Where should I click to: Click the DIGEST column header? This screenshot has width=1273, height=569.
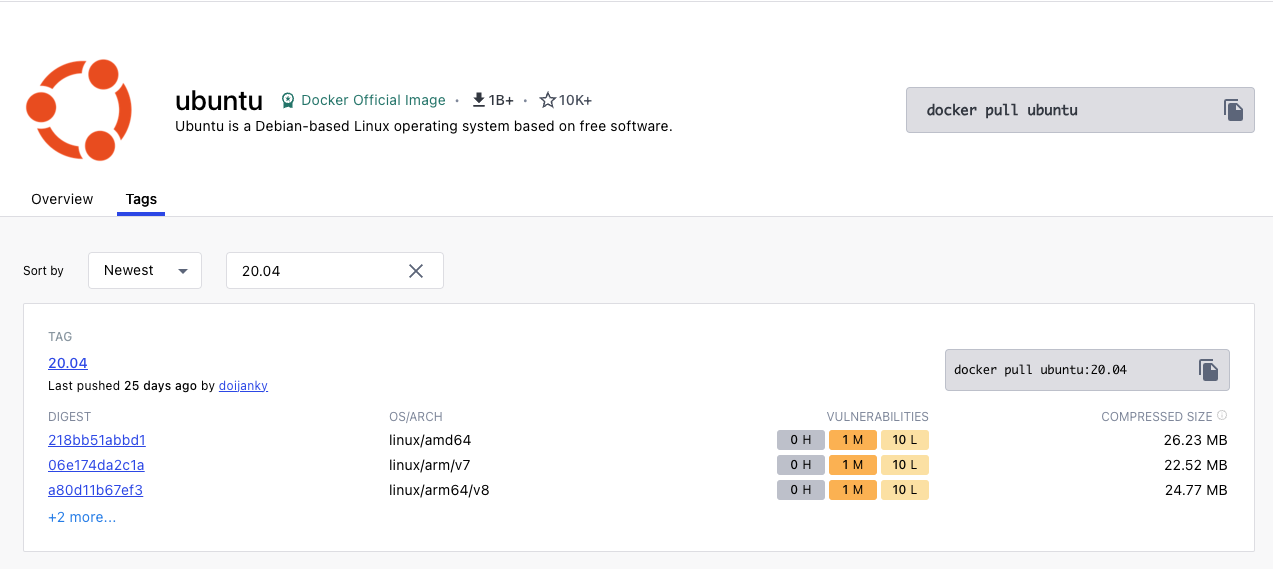(70, 416)
